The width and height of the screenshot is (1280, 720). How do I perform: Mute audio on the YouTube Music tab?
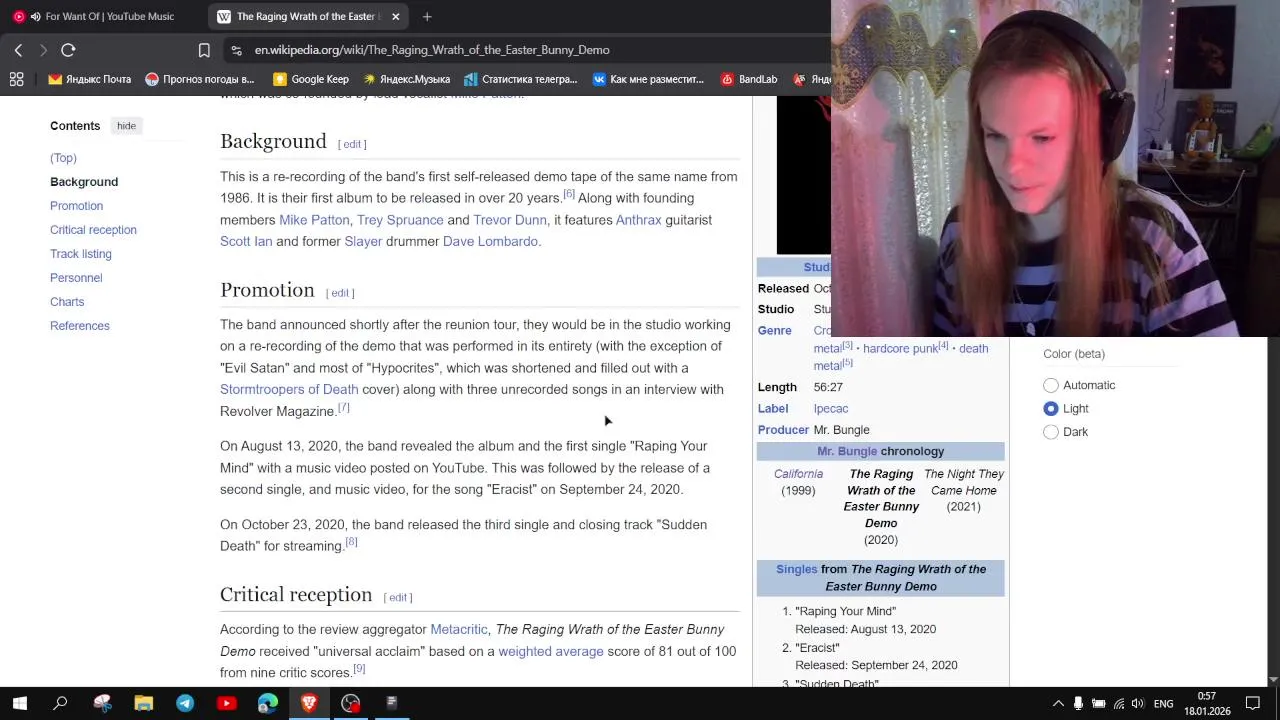[35, 16]
